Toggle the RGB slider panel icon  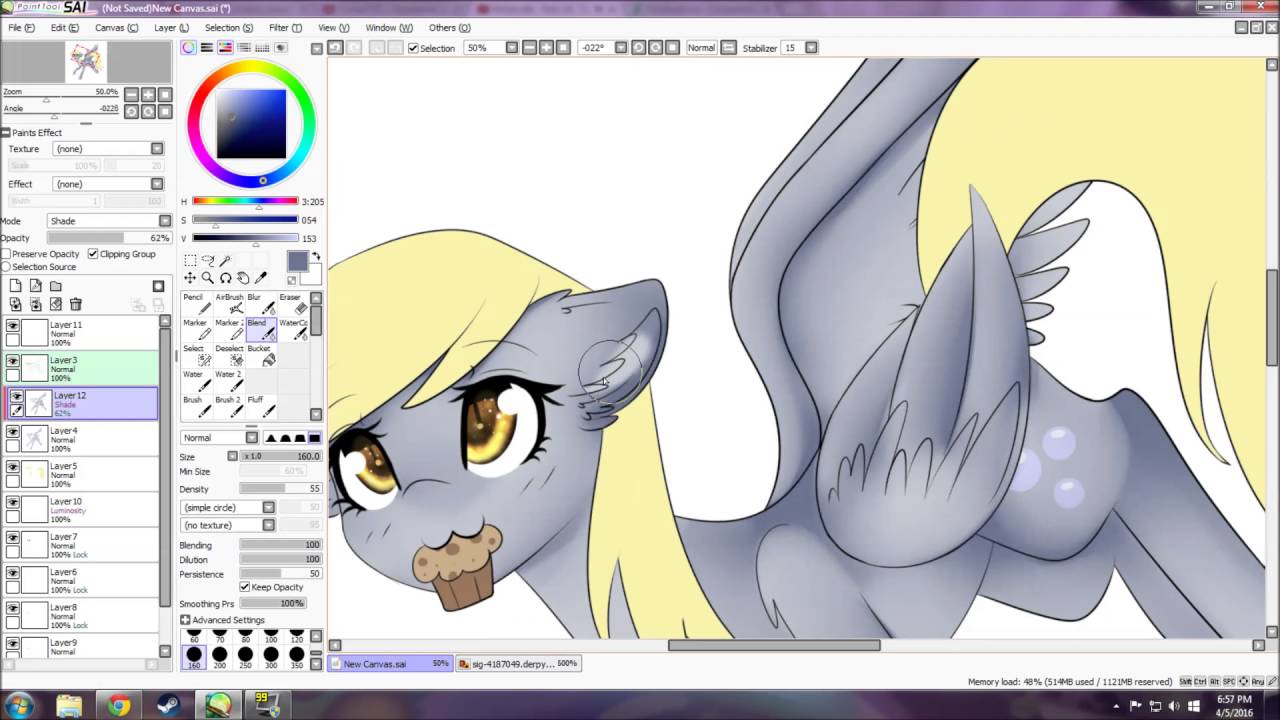pos(206,48)
